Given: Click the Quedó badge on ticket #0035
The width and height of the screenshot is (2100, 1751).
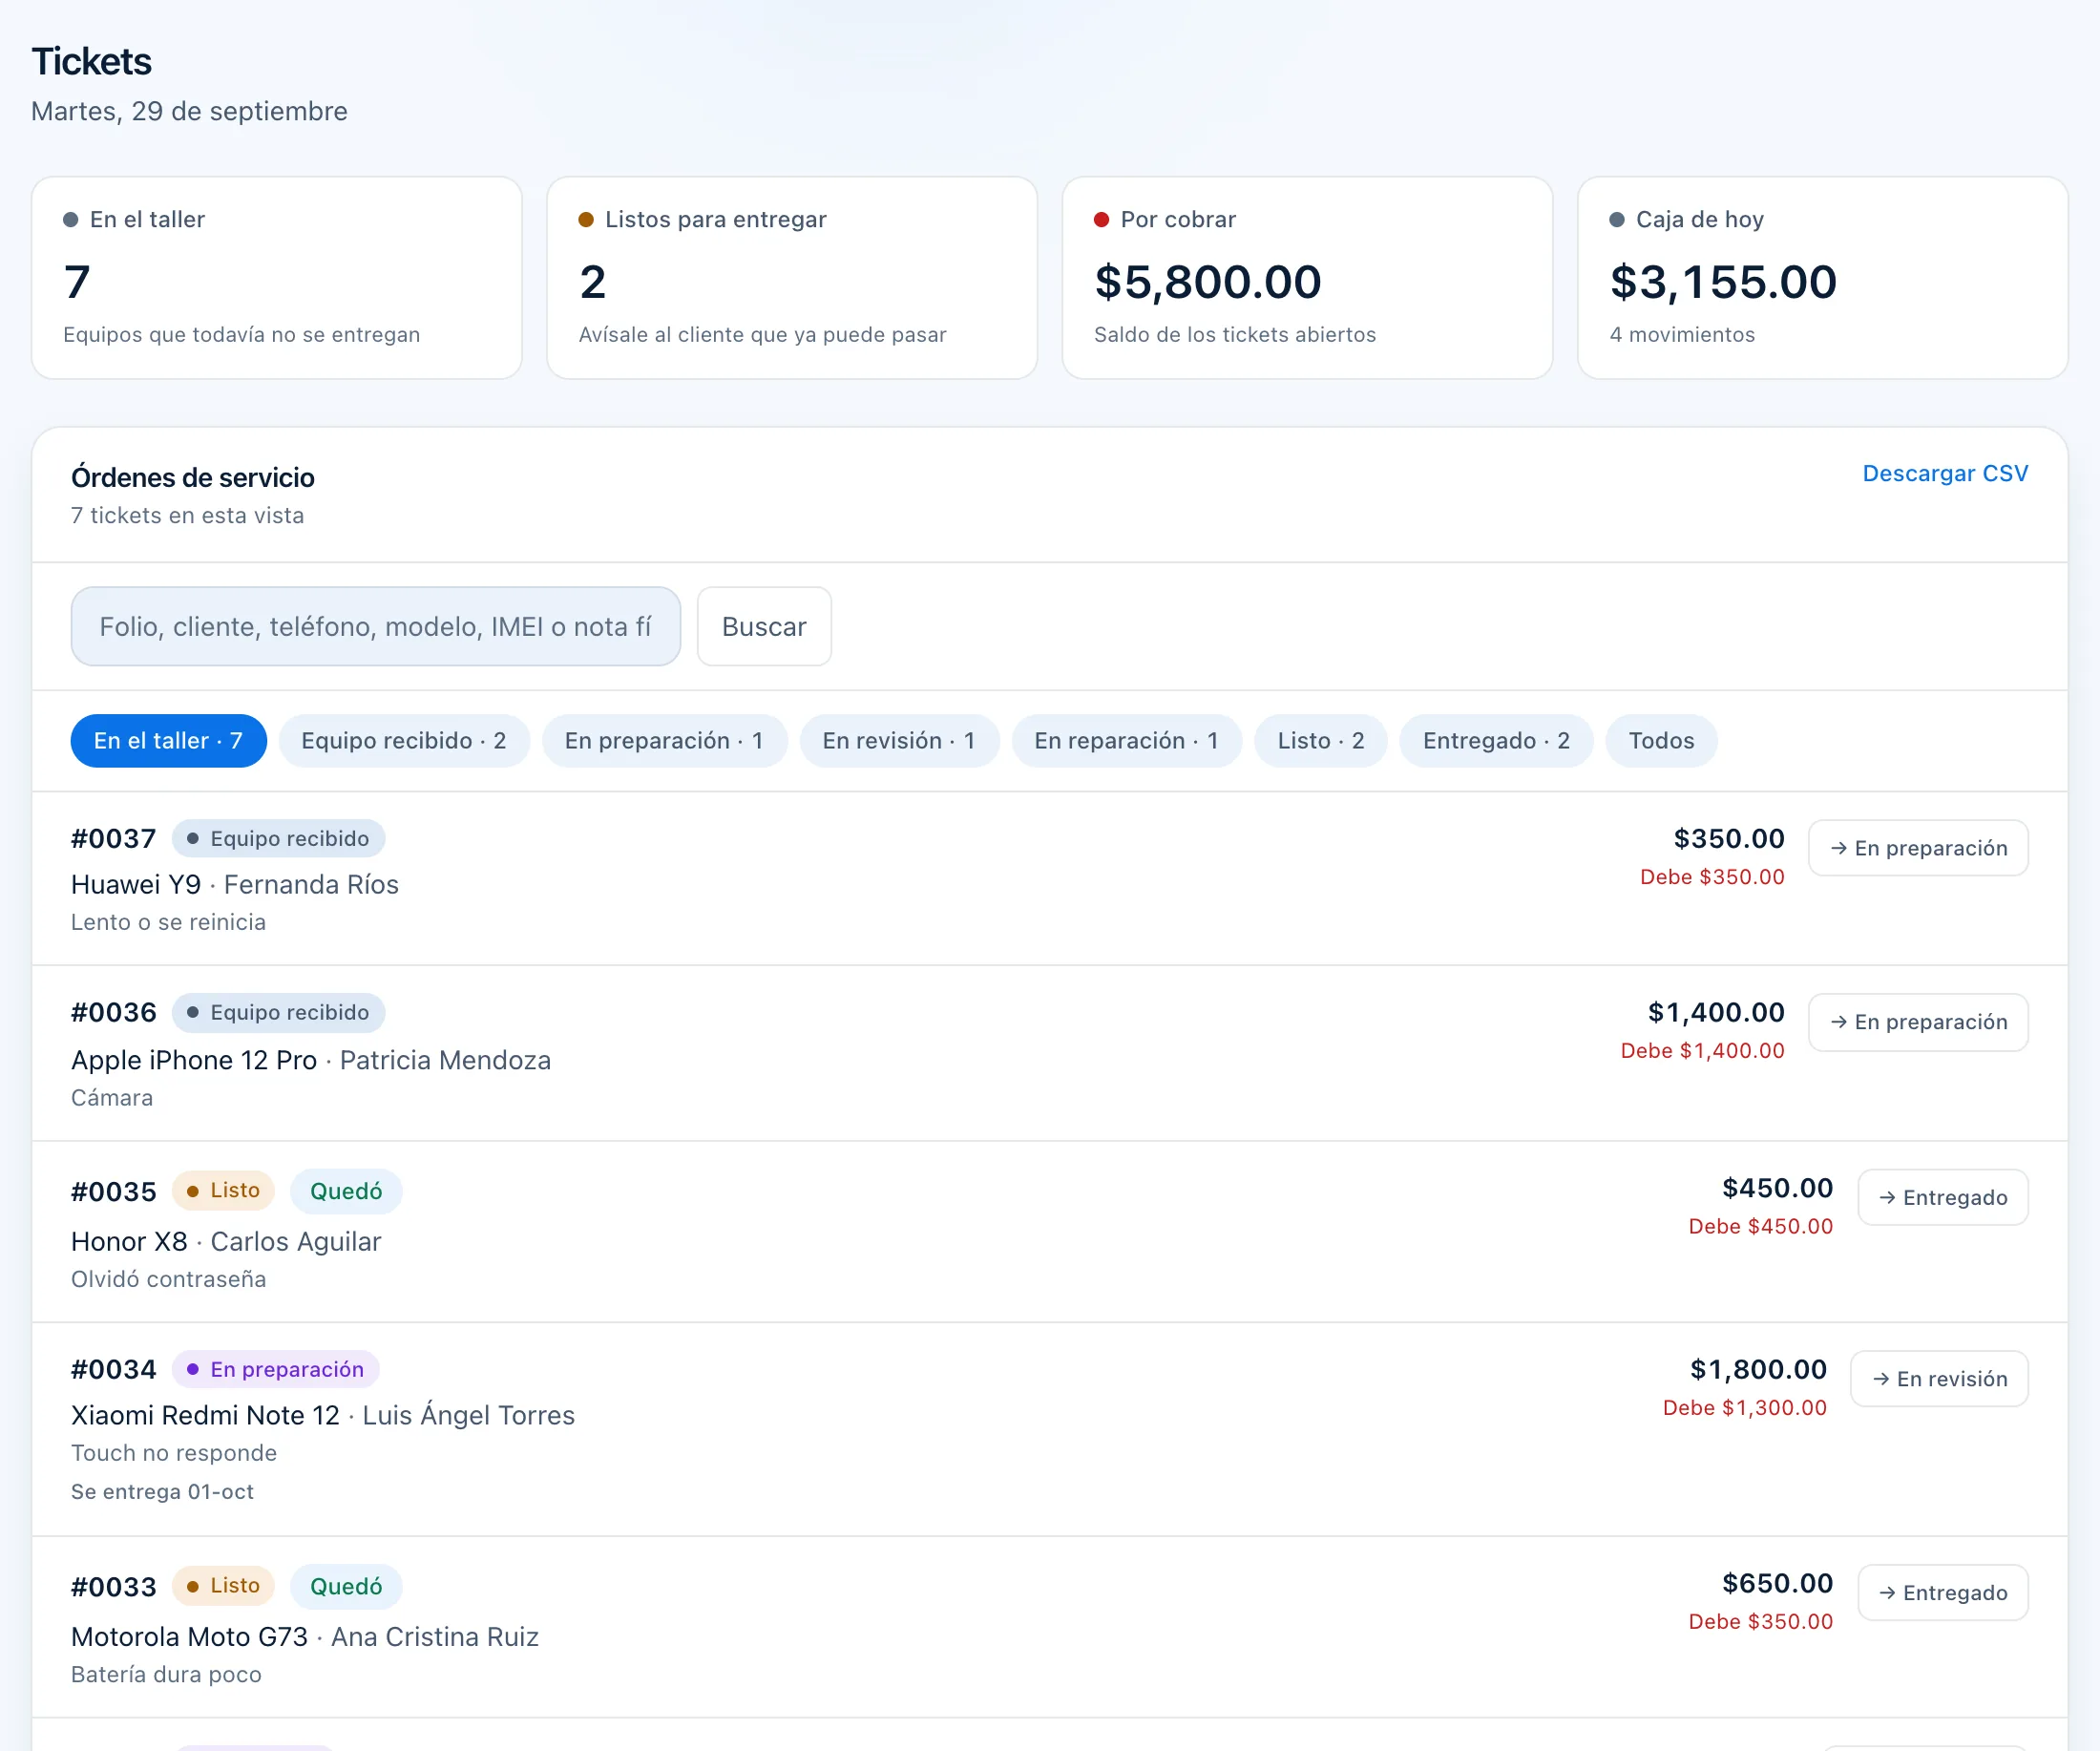Looking at the screenshot, I should 346,1191.
